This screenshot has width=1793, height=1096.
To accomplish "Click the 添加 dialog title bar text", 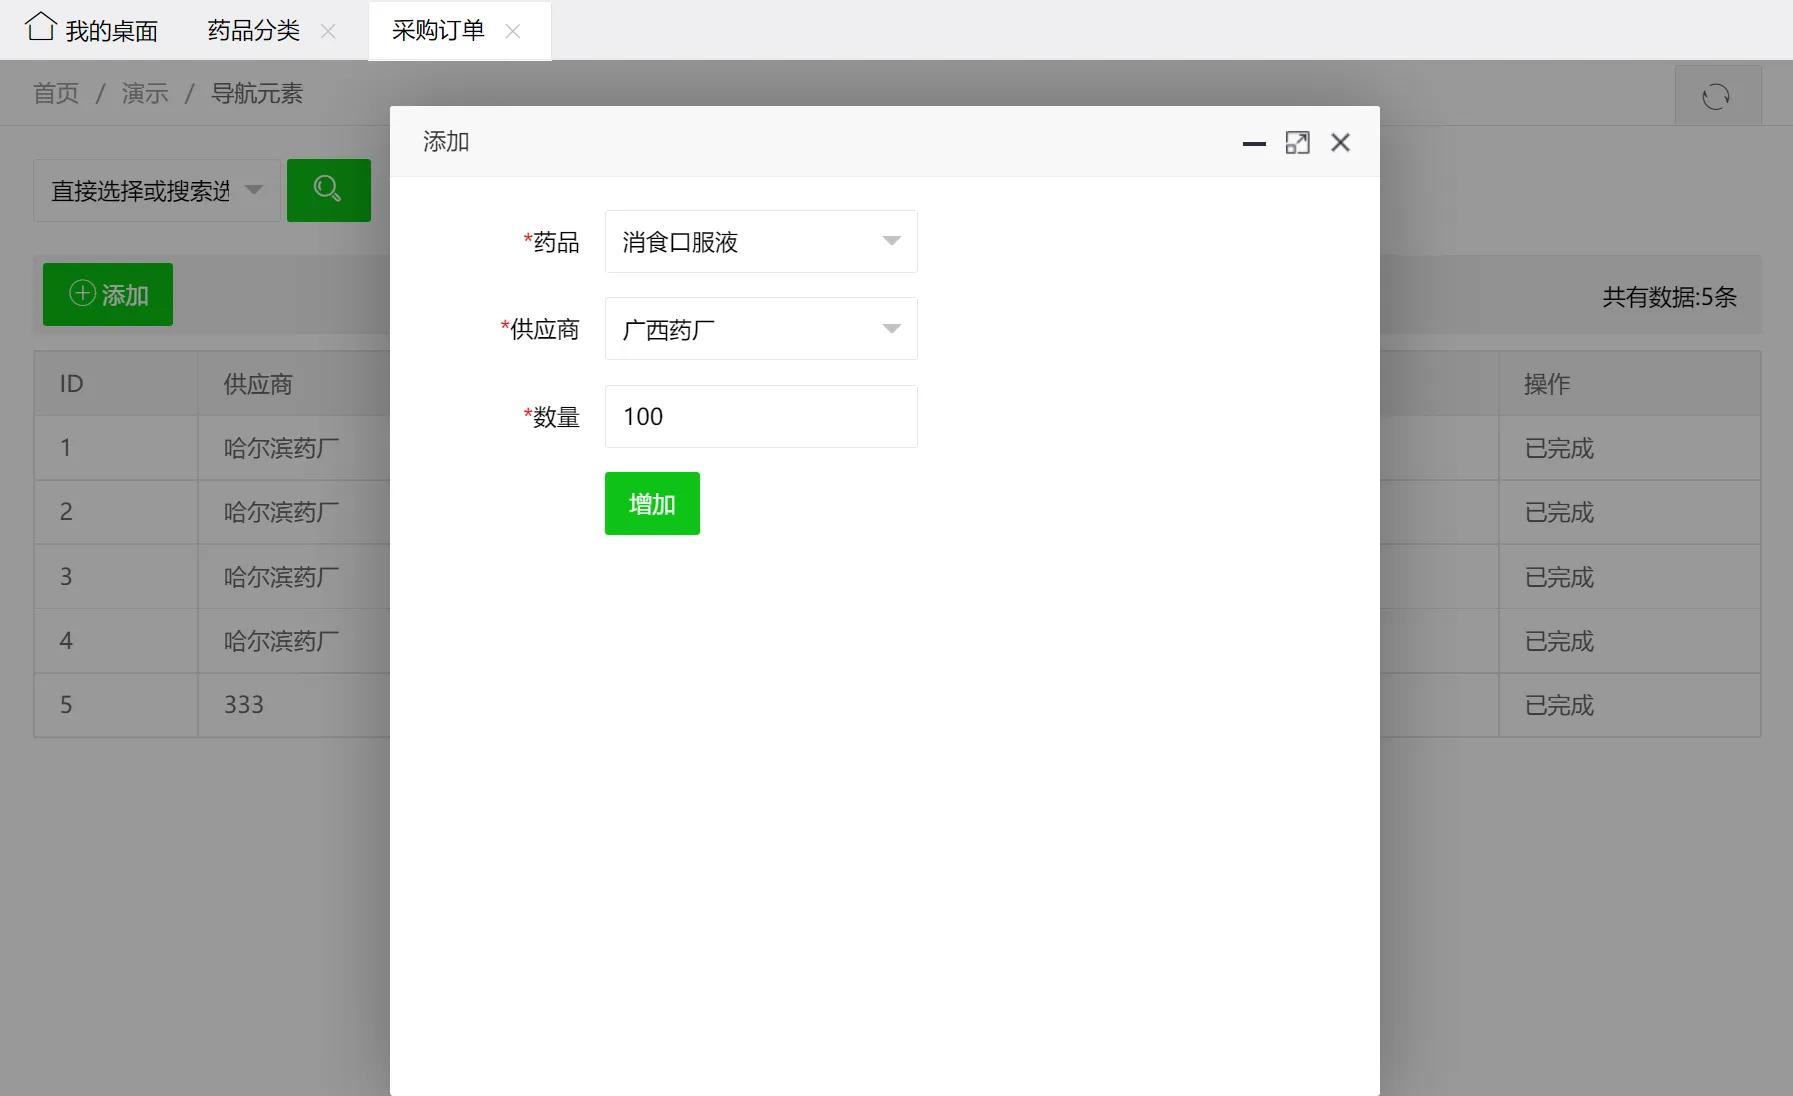I will click(x=446, y=142).
